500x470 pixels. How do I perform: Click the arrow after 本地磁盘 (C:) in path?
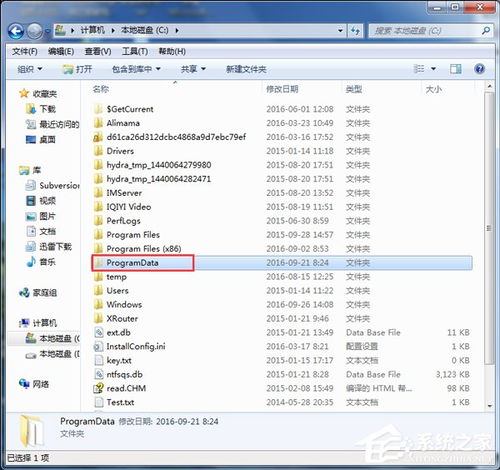(177, 31)
